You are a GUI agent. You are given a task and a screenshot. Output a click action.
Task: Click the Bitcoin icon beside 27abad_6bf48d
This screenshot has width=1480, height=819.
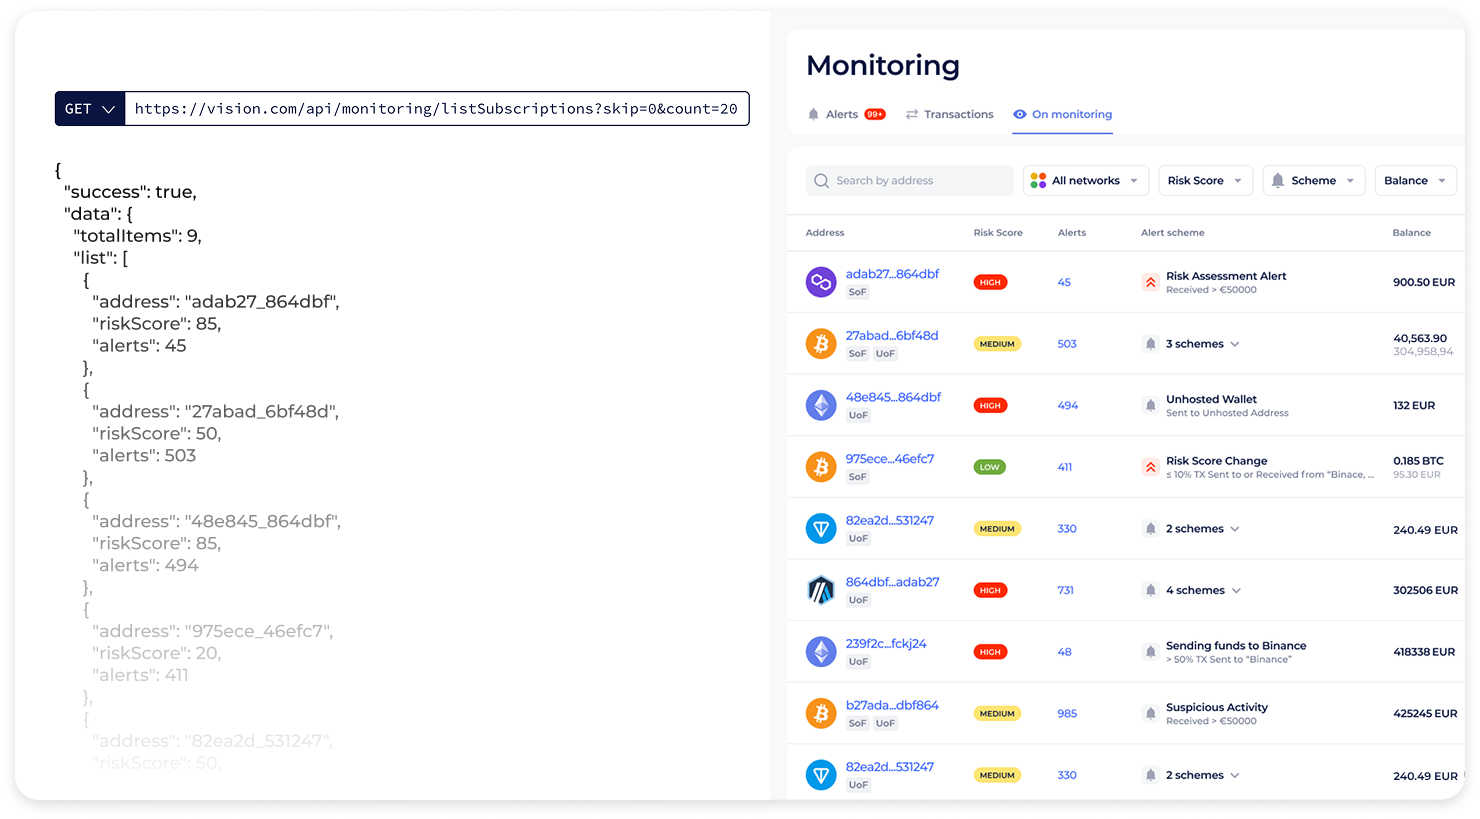[821, 343]
